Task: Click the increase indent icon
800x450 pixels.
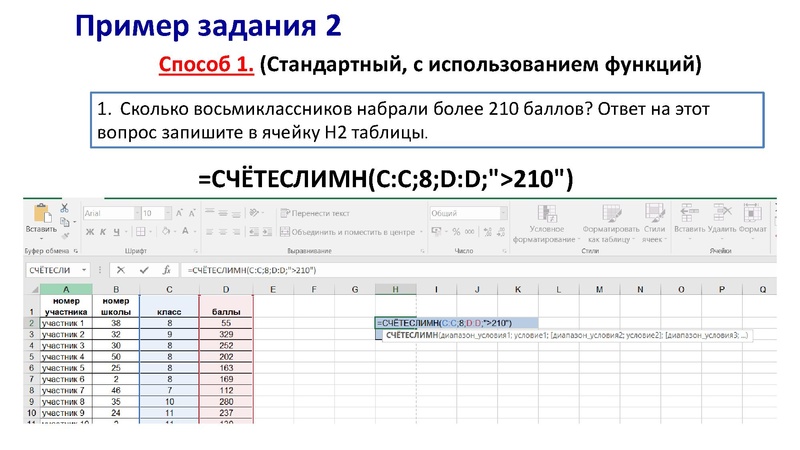Action: [267, 232]
